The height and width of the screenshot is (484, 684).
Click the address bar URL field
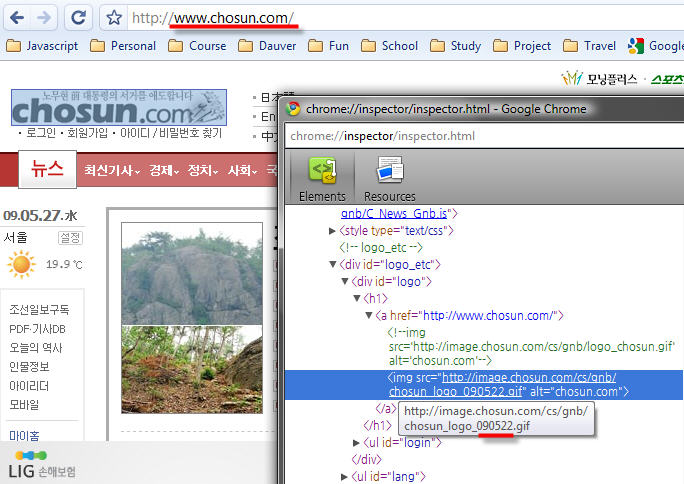[x=400, y=18]
